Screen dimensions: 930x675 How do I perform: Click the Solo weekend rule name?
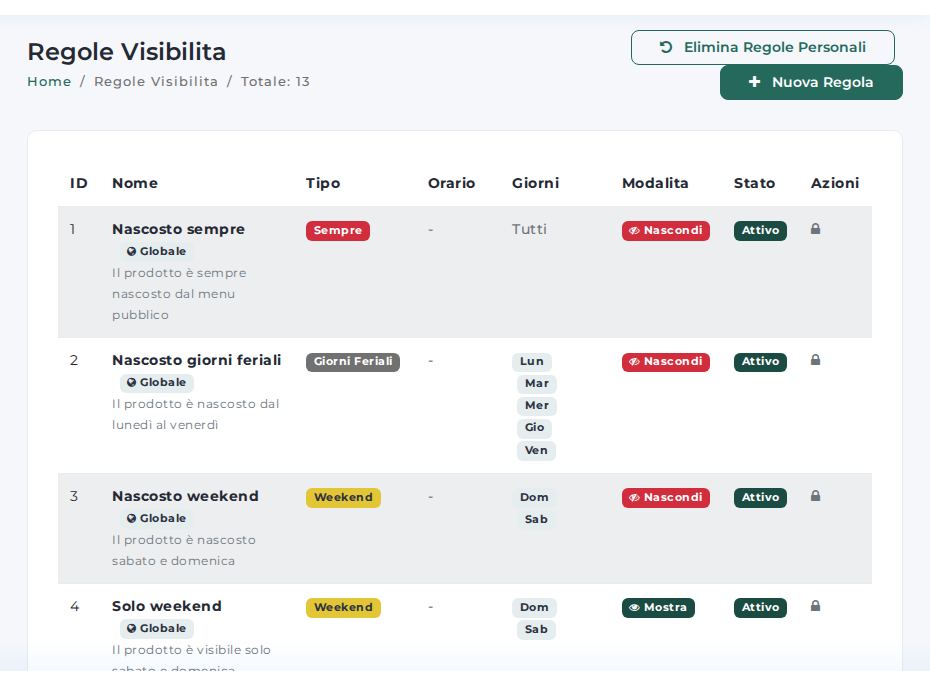[x=167, y=606]
